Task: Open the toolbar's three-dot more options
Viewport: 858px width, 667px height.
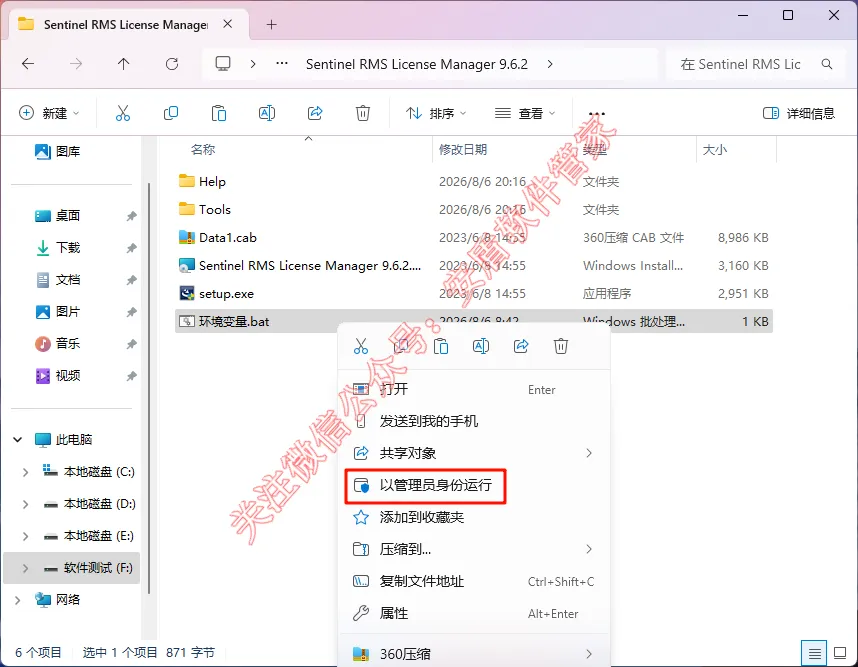Action: [x=596, y=114]
